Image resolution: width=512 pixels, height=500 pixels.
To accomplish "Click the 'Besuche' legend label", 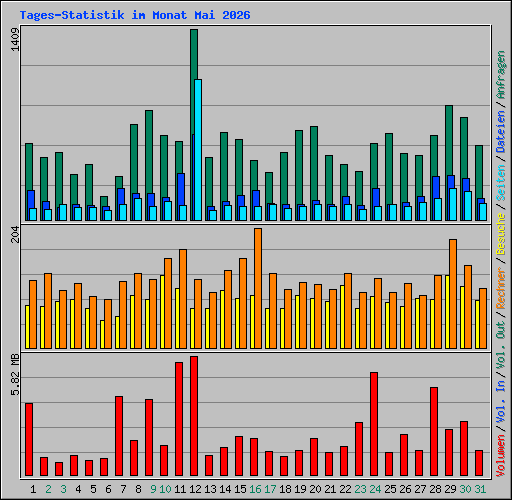I will (501, 234).
